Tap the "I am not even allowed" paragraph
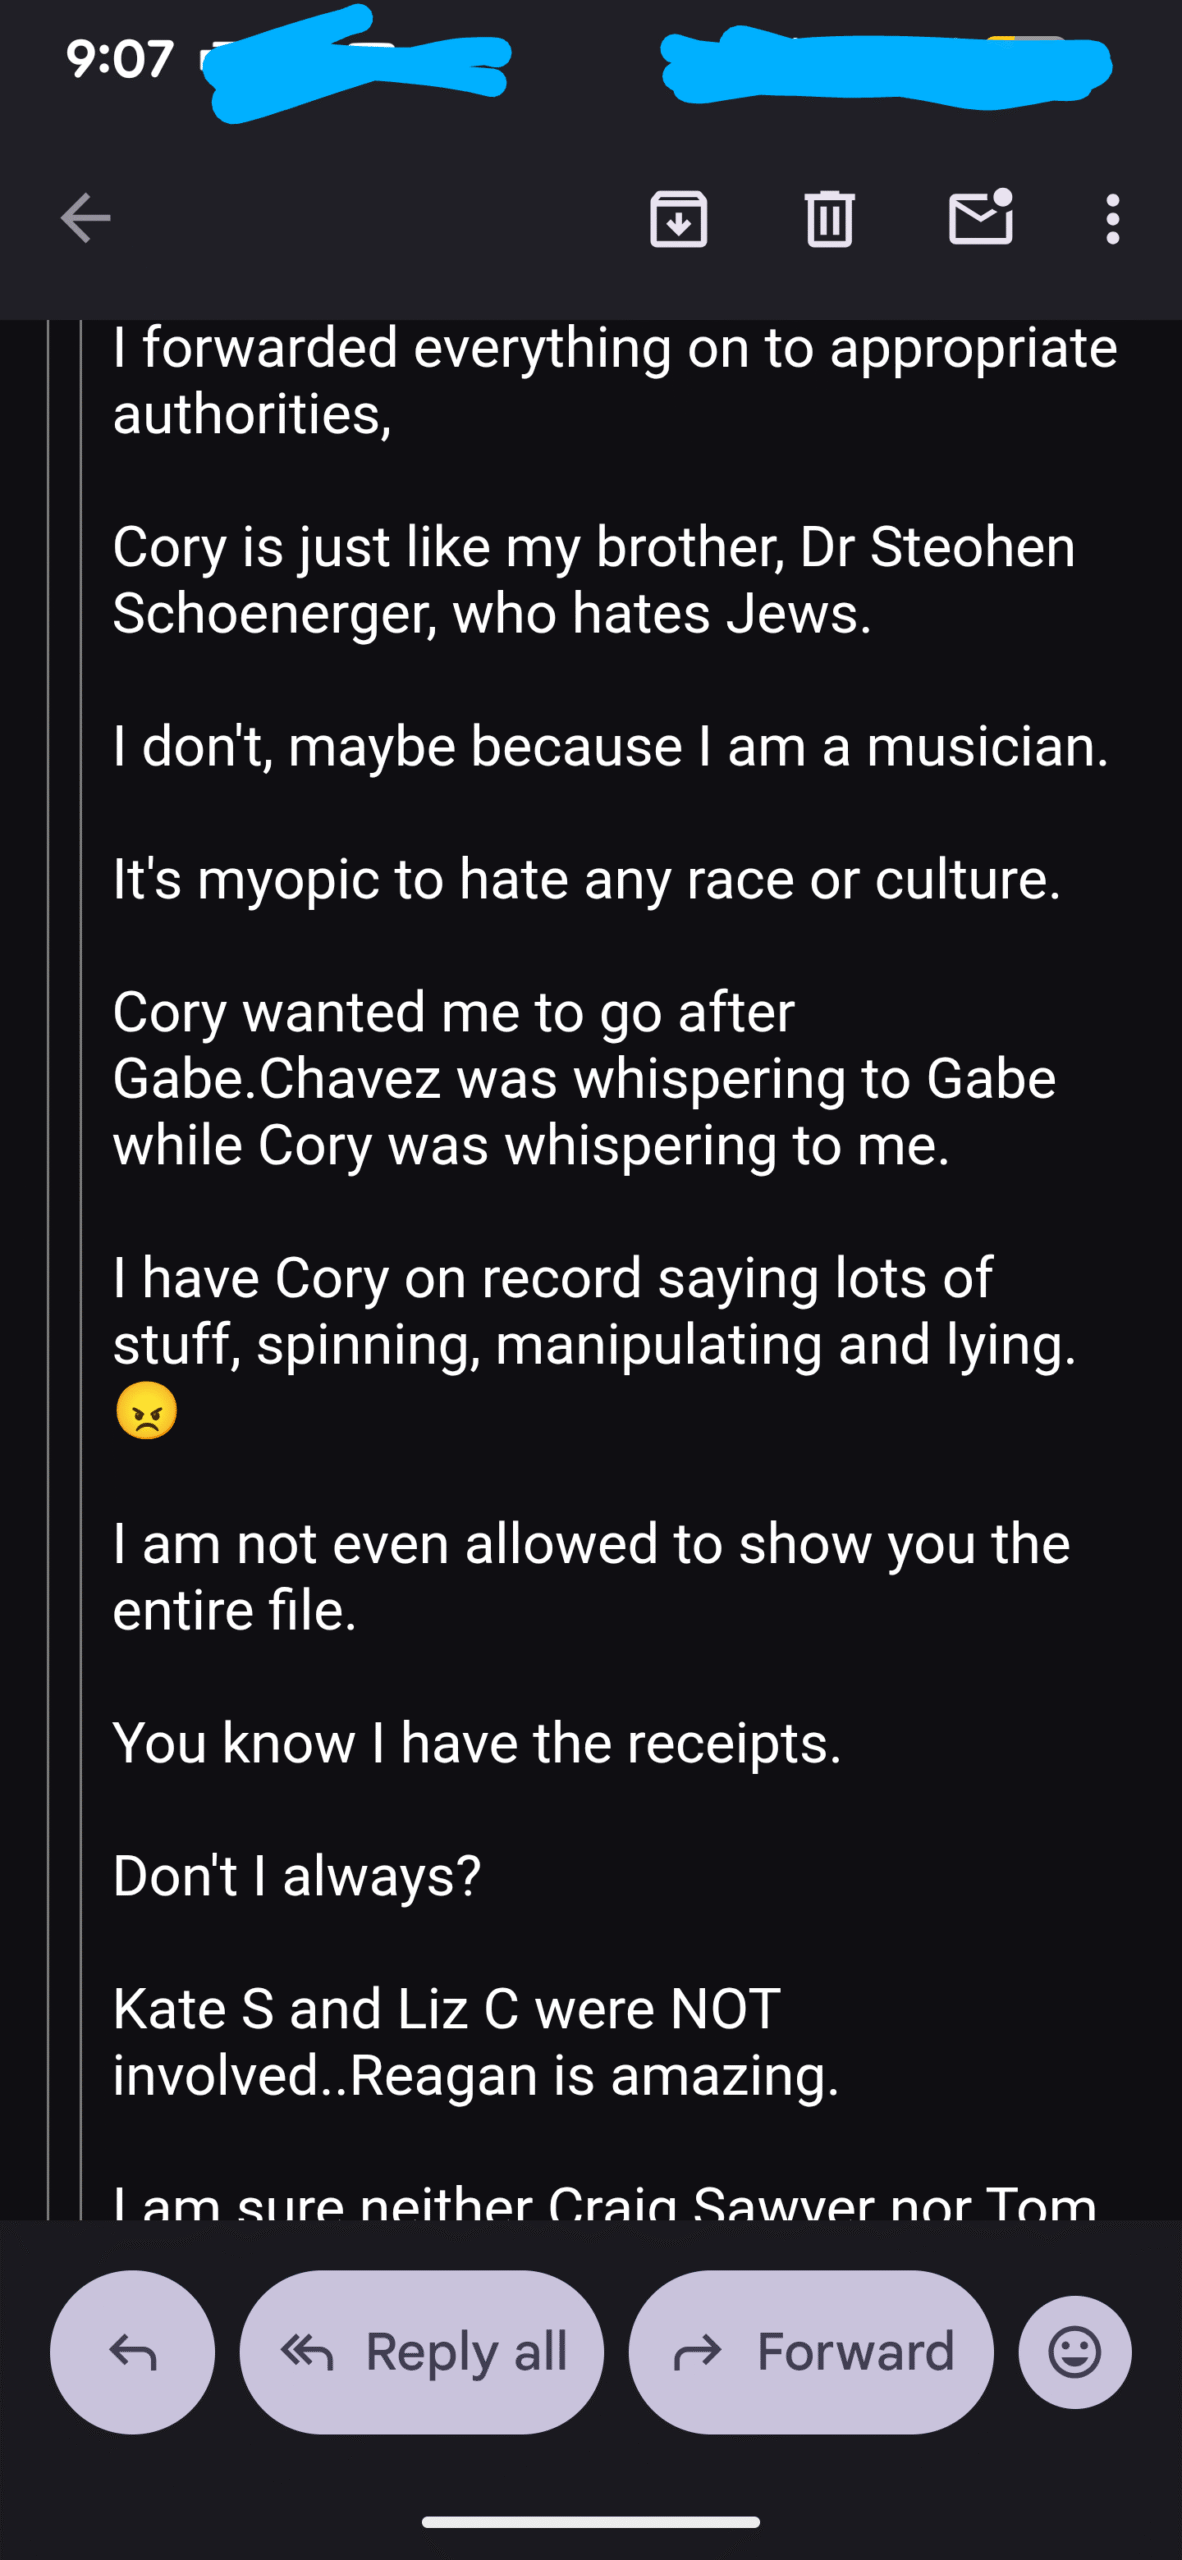 point(590,1577)
